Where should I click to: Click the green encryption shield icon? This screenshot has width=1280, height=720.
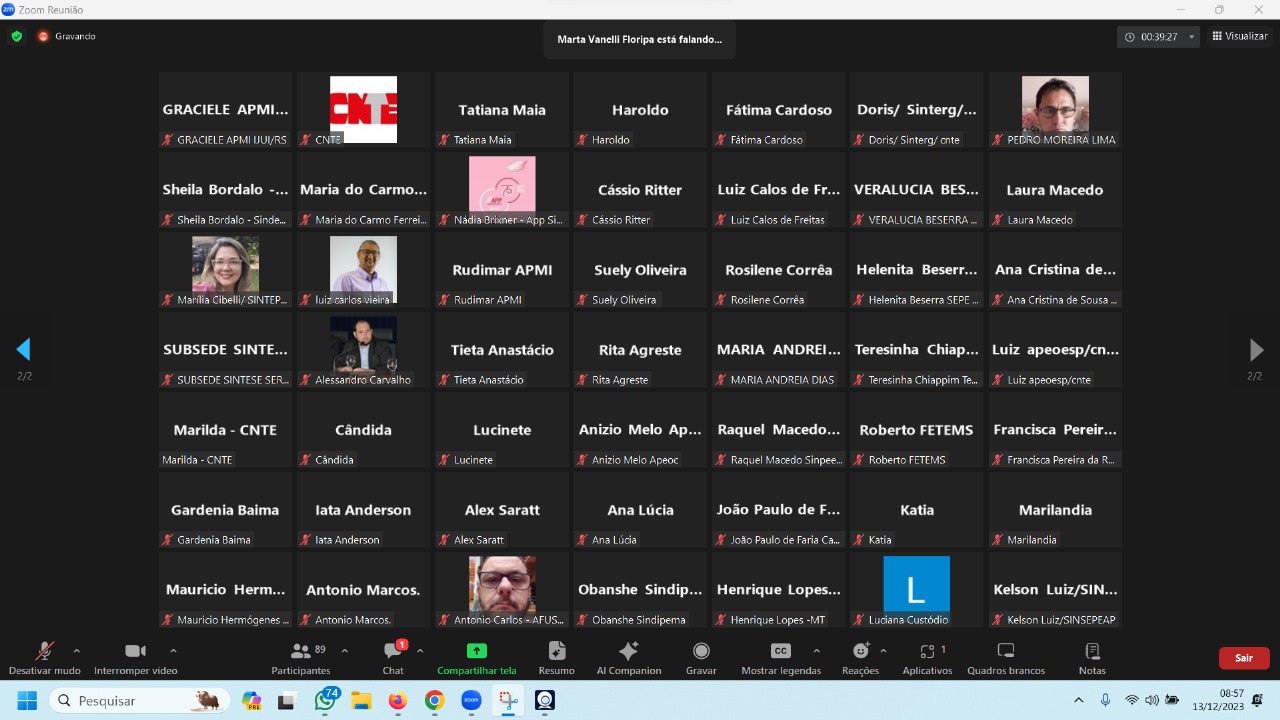[16, 36]
